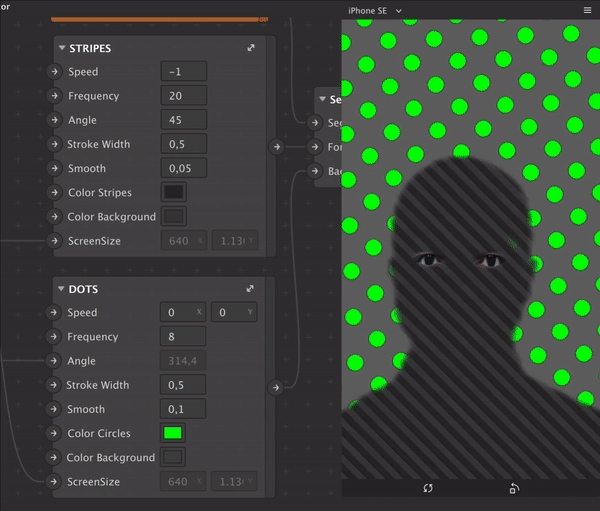Viewport: 600px width, 511px height.
Task: Open the Color Stripes swatch picker
Action: click(174, 192)
